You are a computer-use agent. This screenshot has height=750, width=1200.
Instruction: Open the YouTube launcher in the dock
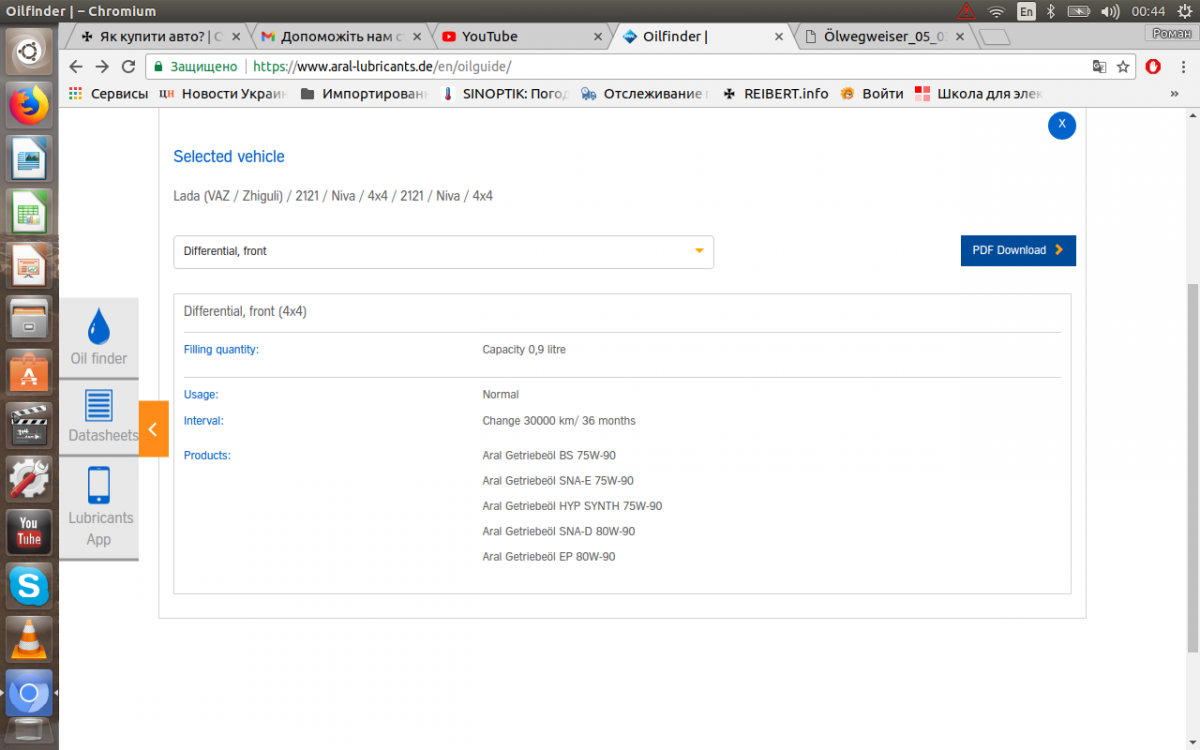coord(29,532)
